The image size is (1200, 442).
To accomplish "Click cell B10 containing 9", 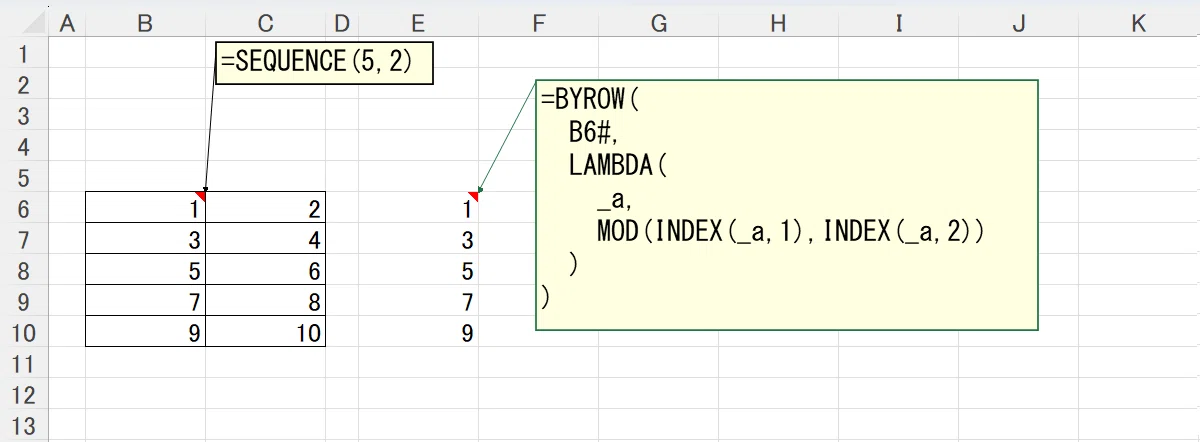I will point(146,332).
